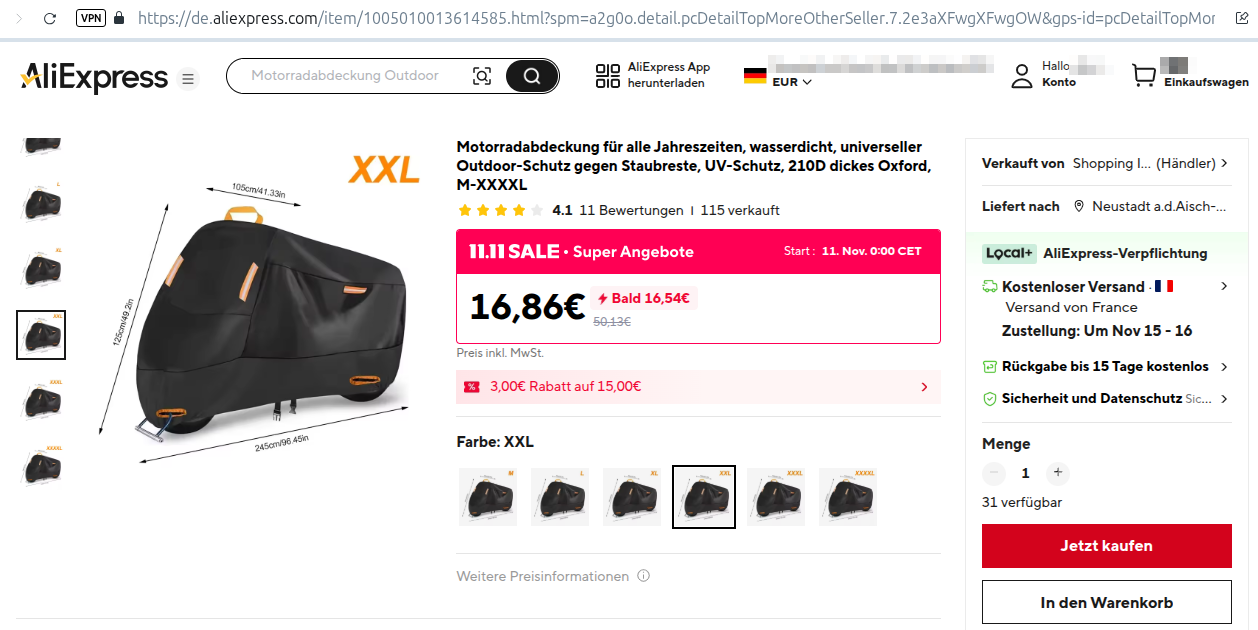
Task: Reload page with browser refresh icon
Action: (50, 18)
